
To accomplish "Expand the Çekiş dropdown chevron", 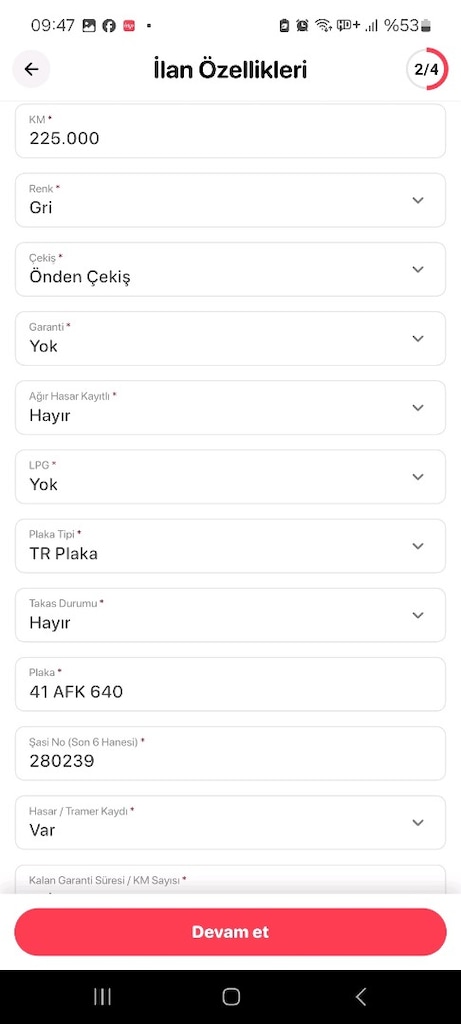I will pyautogui.click(x=419, y=269).
